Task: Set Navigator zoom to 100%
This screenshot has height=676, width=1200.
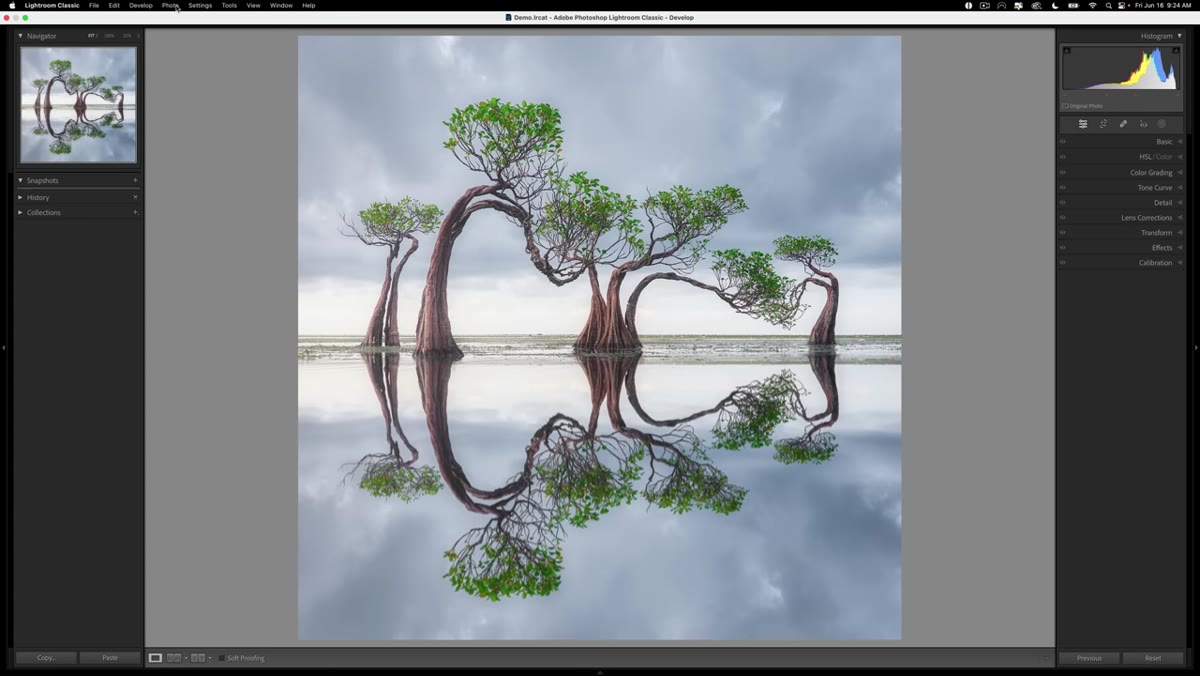Action: pos(109,36)
